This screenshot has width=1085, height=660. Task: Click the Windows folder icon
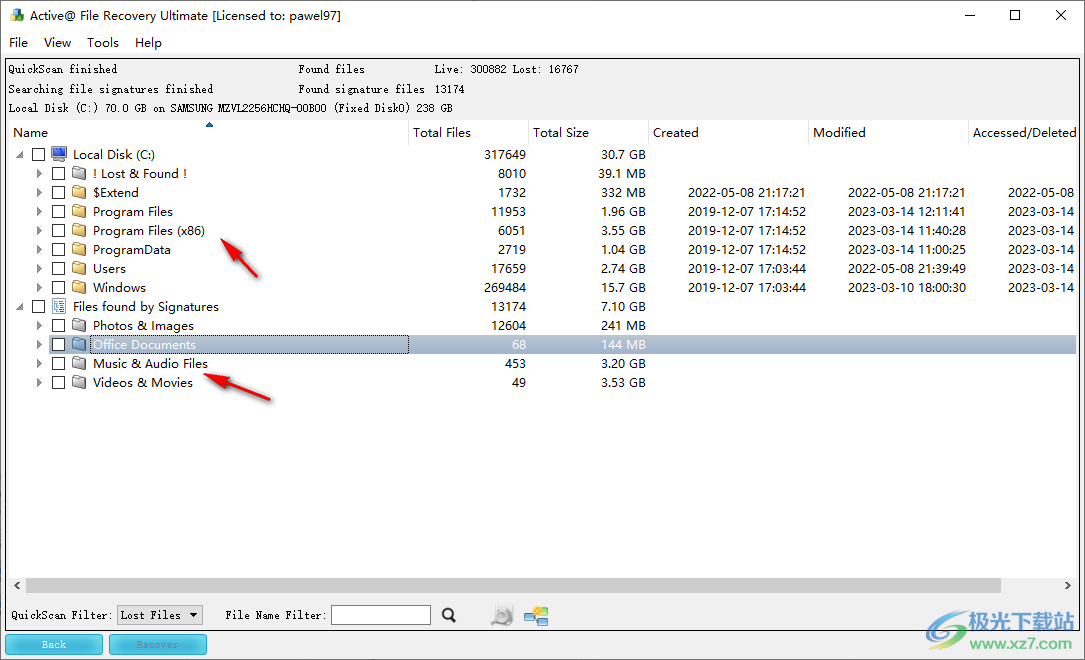[80, 287]
